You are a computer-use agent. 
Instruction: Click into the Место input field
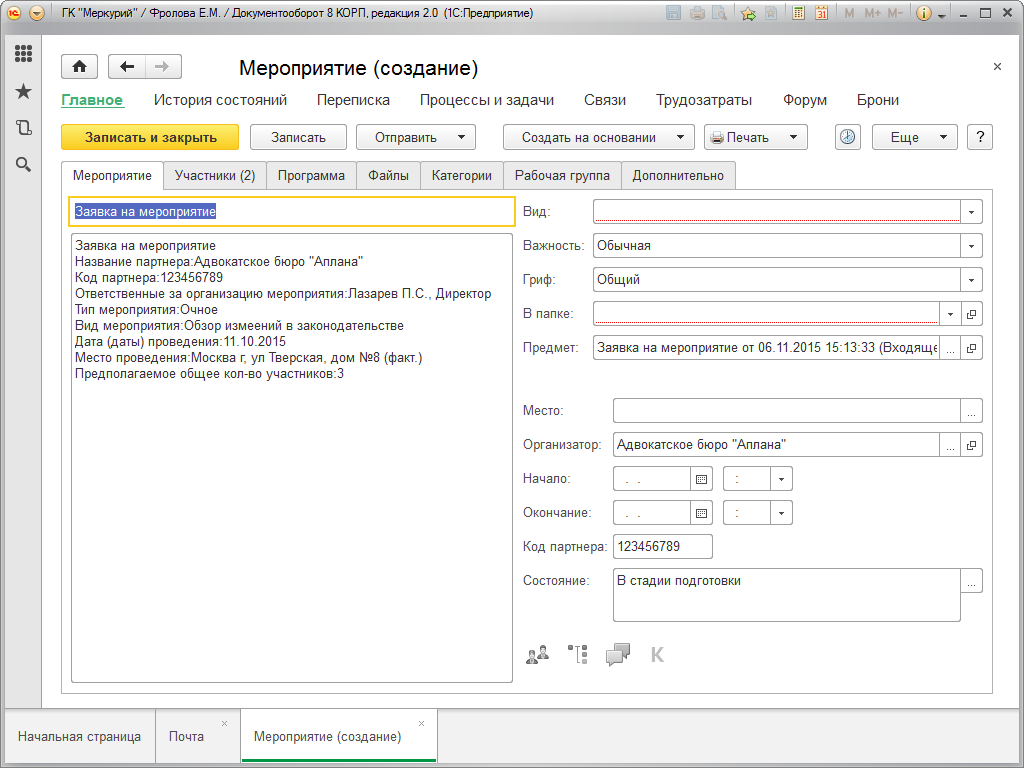point(786,411)
